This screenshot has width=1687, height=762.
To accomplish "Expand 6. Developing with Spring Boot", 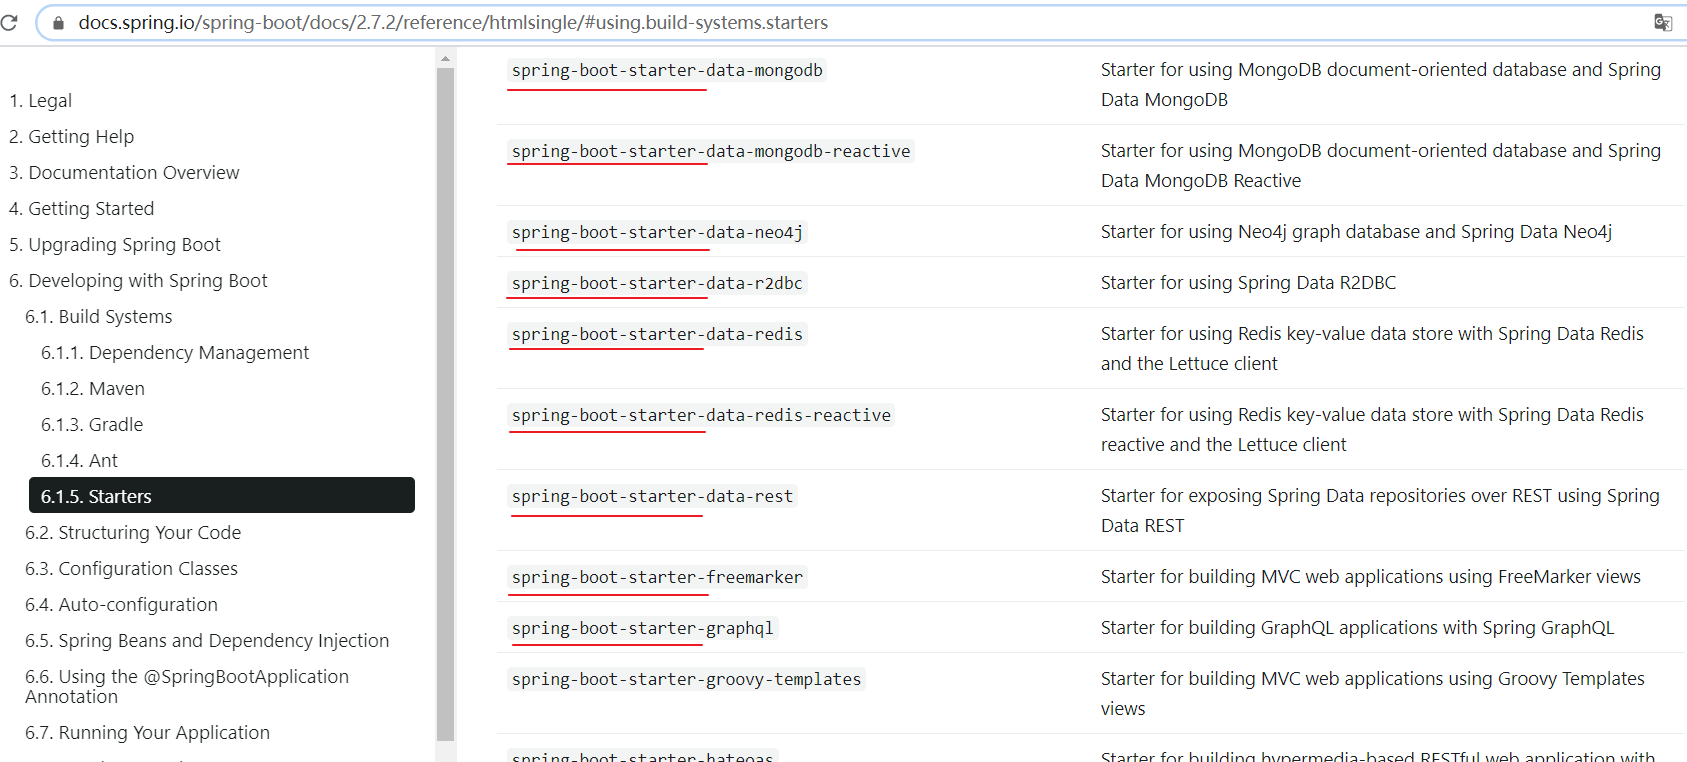I will point(138,281).
